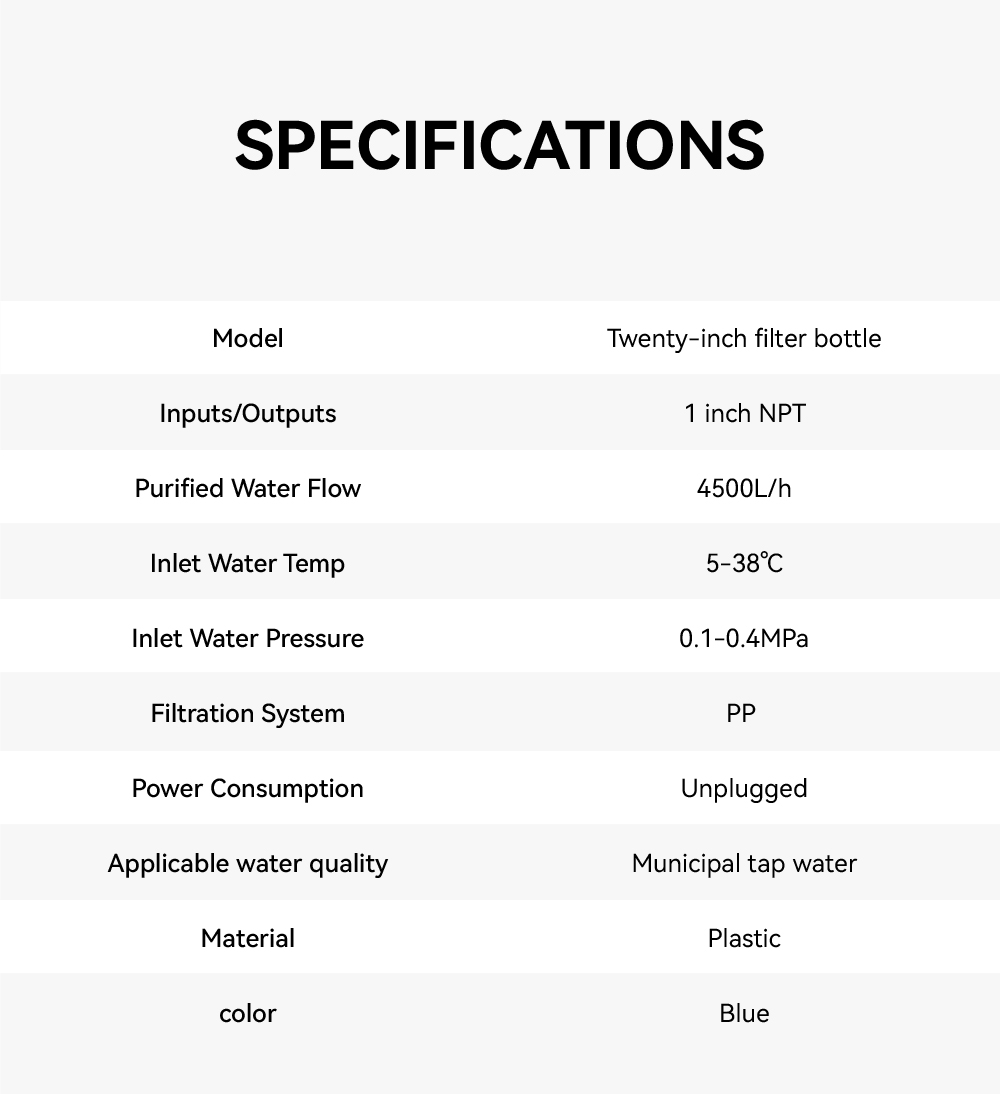
Task: Click the Power Consumption label
Action: [x=248, y=788]
